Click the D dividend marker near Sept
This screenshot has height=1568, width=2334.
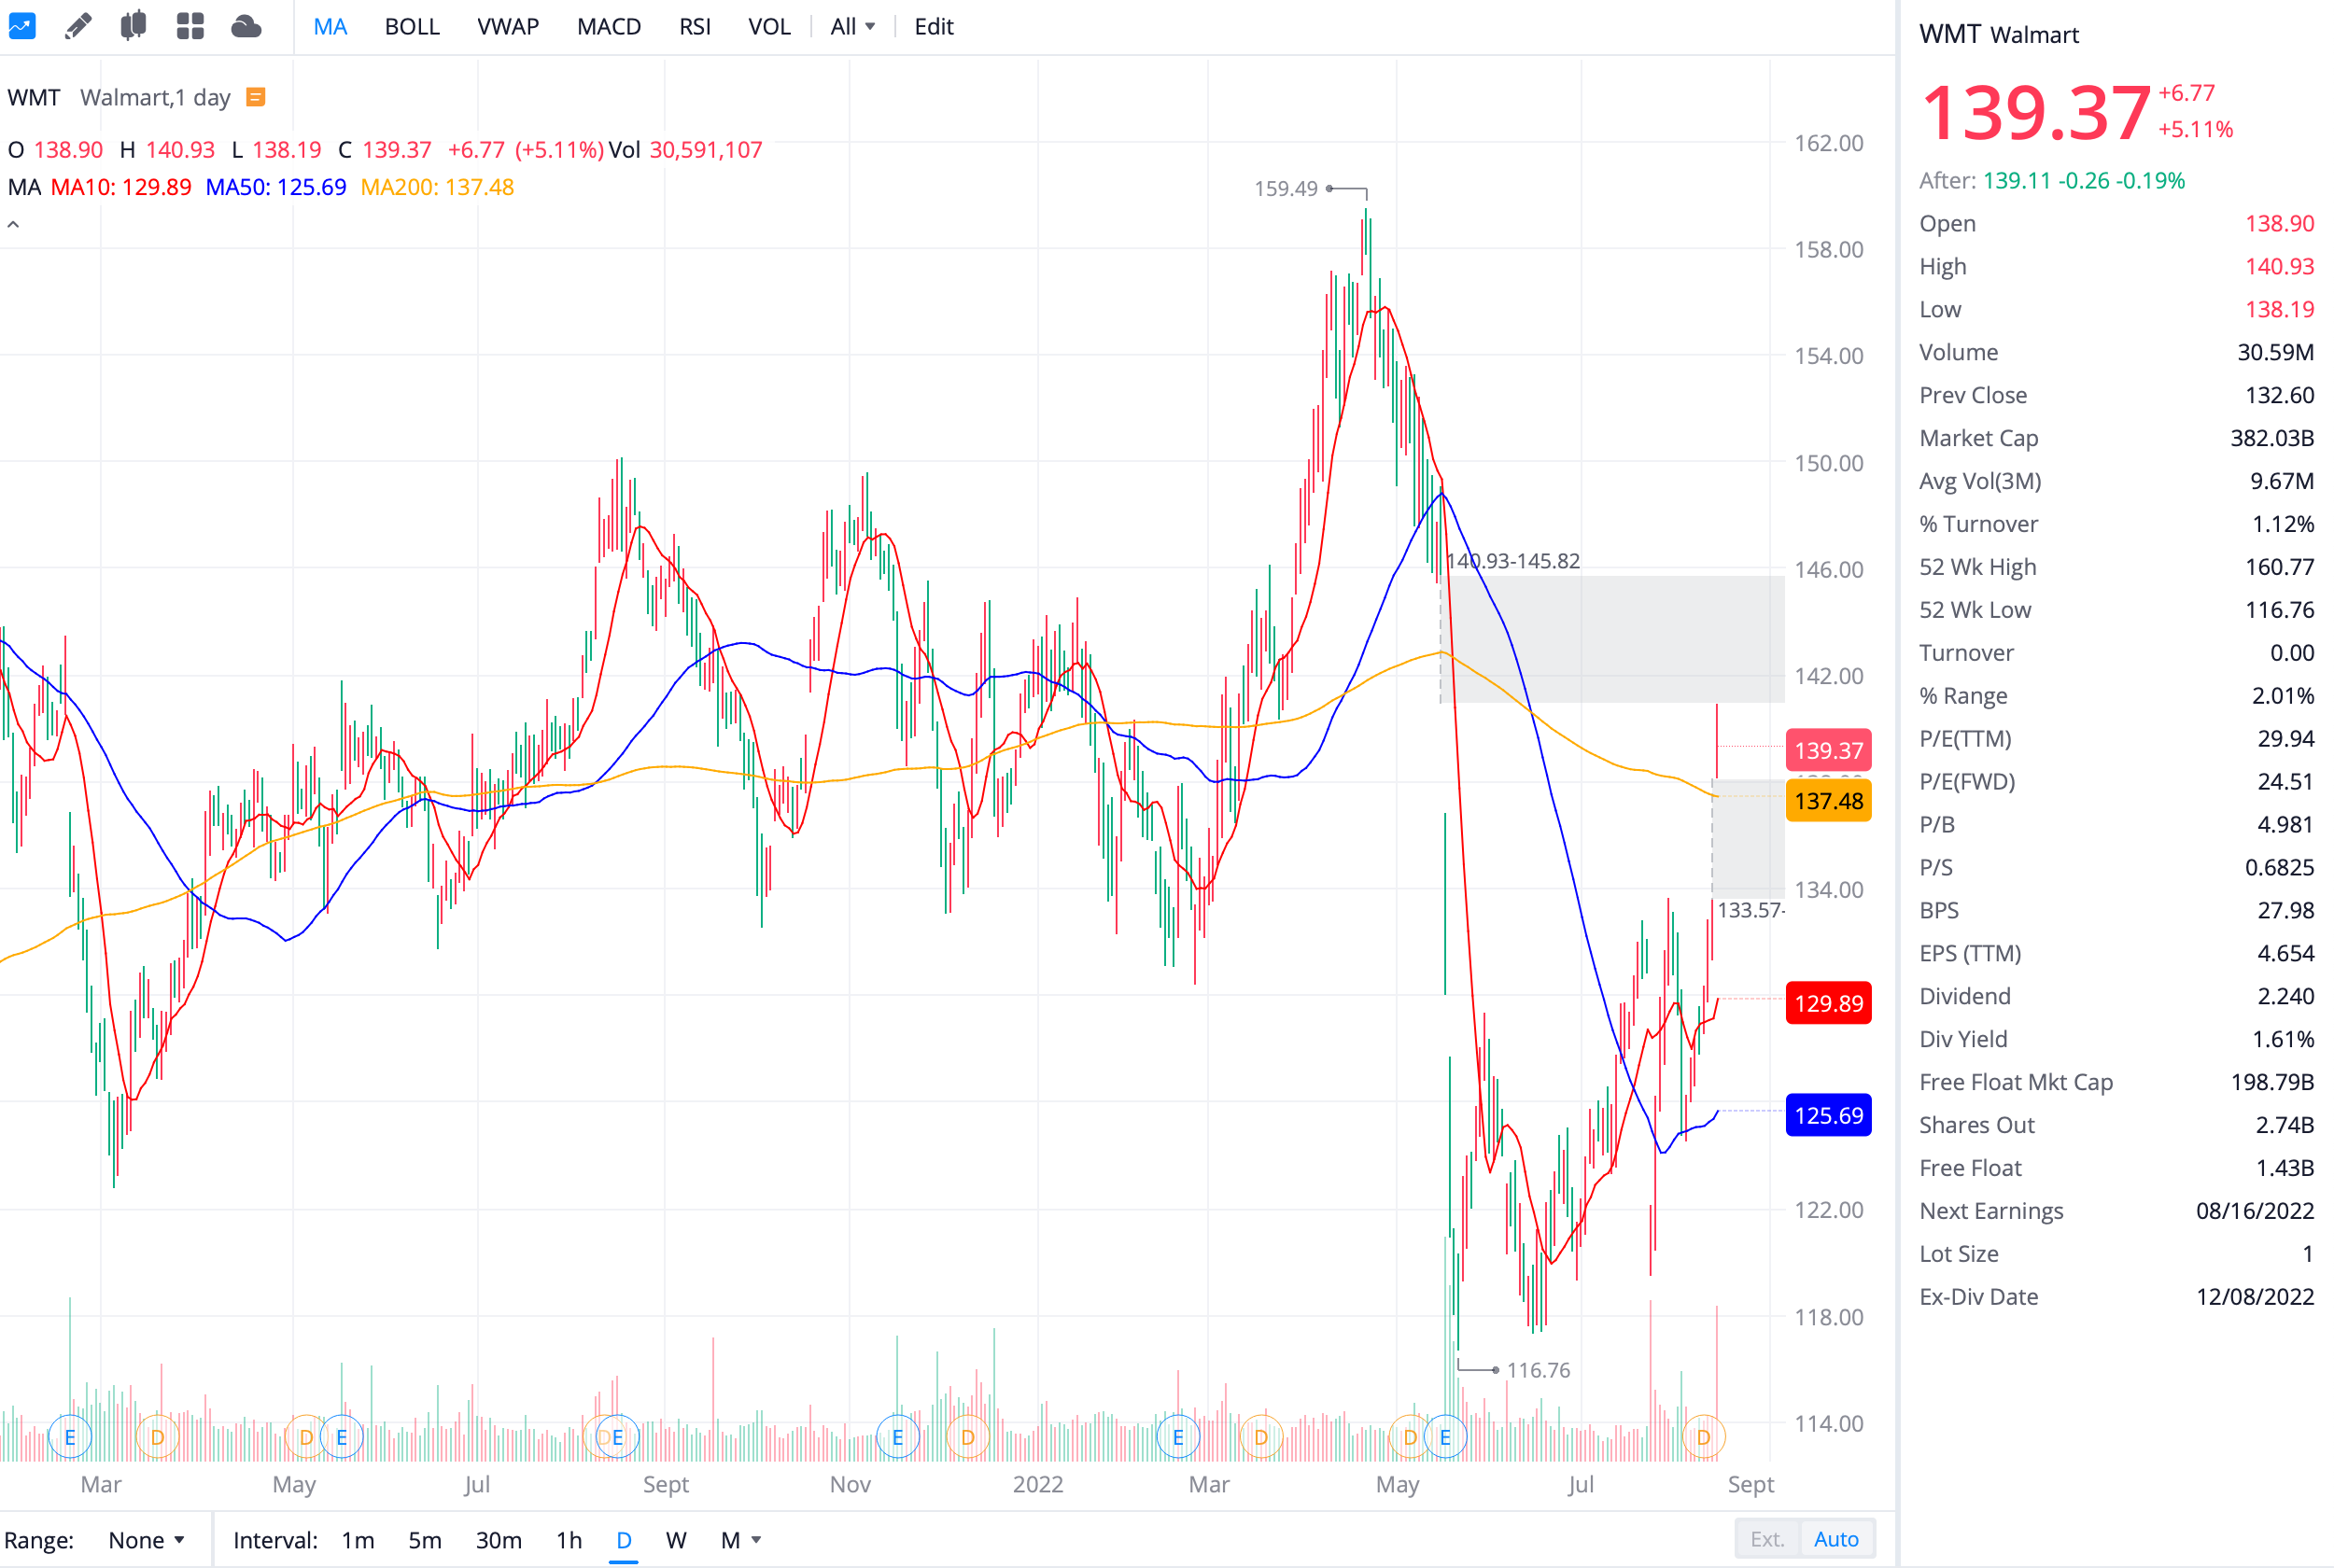pos(1703,1435)
